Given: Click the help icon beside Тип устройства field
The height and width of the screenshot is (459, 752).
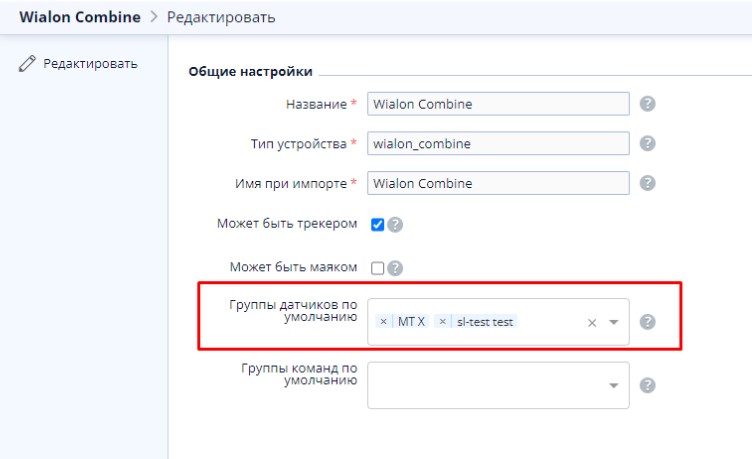Looking at the screenshot, I should point(647,143).
